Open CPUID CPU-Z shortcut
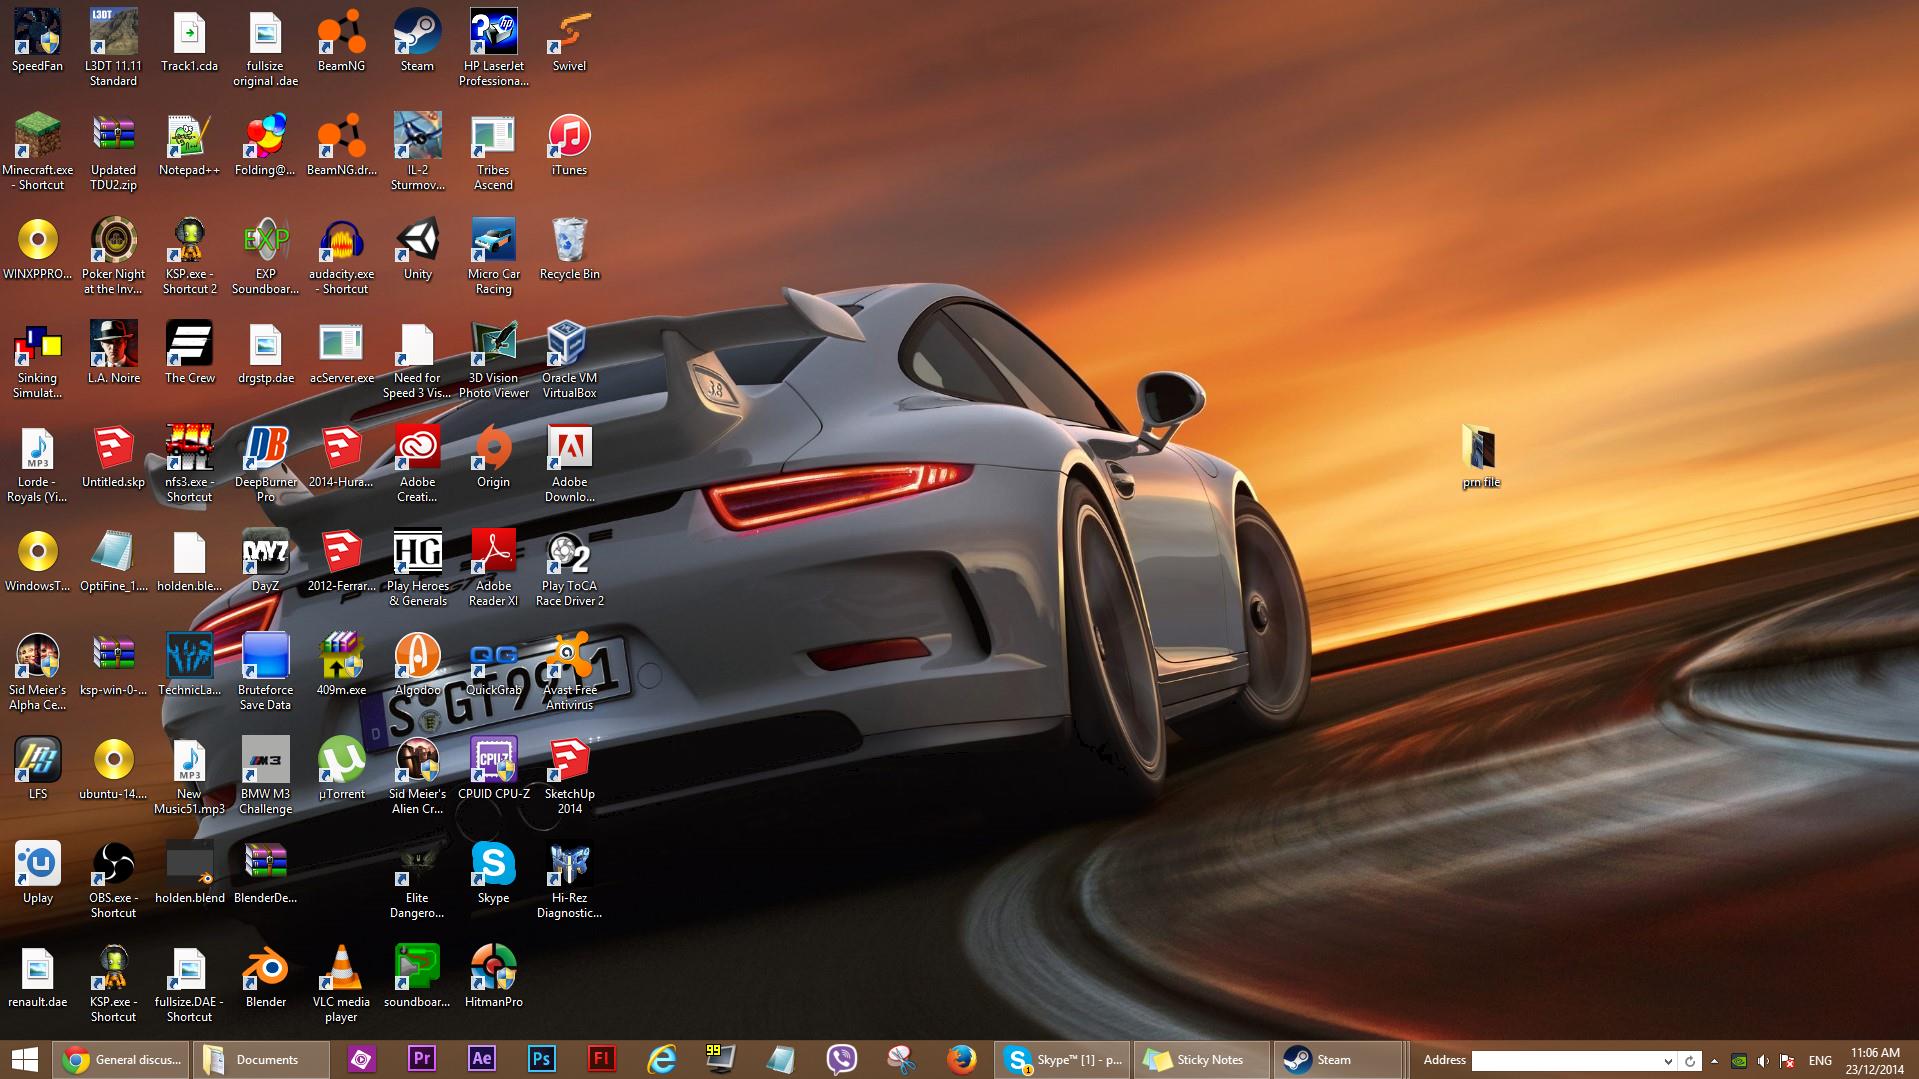Image resolution: width=1919 pixels, height=1079 pixels. click(493, 769)
